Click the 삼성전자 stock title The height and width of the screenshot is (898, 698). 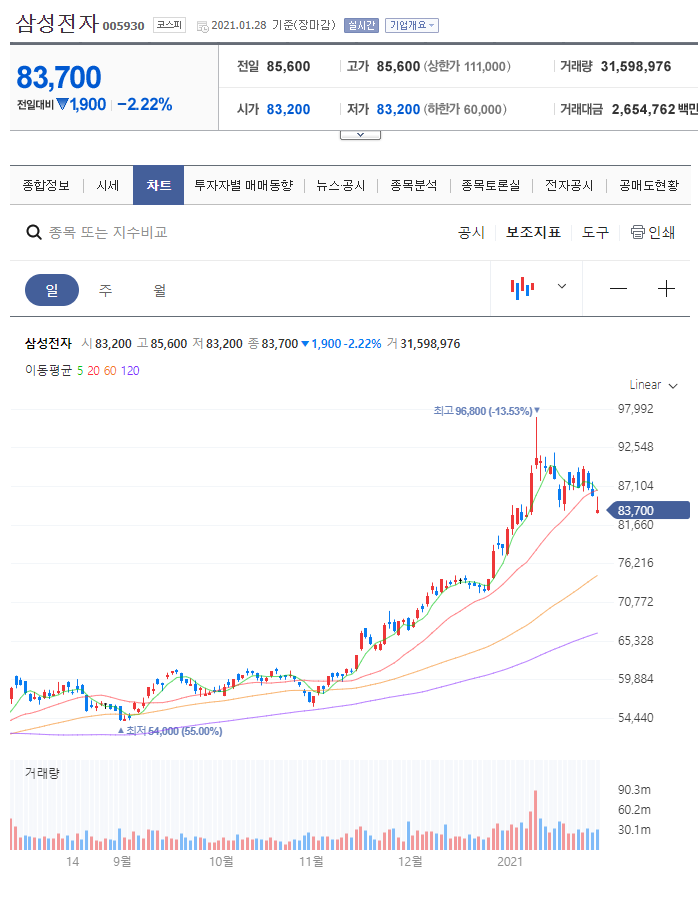point(57,23)
